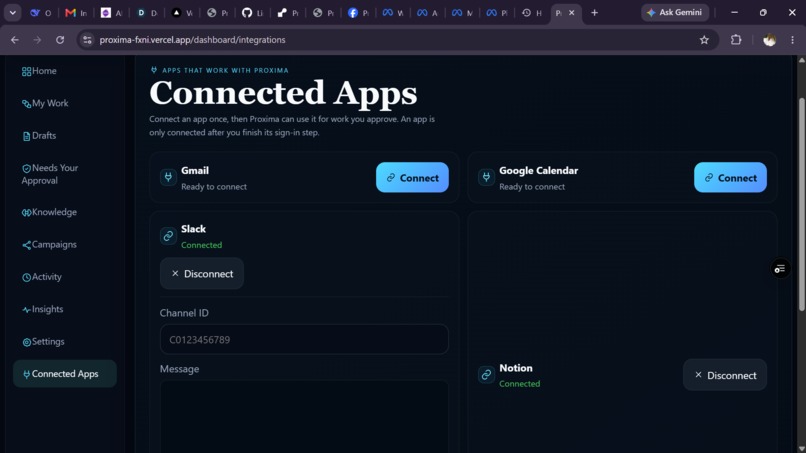The width and height of the screenshot is (806, 453).
Task: Open the Home page in sidebar
Action: coord(39,71)
